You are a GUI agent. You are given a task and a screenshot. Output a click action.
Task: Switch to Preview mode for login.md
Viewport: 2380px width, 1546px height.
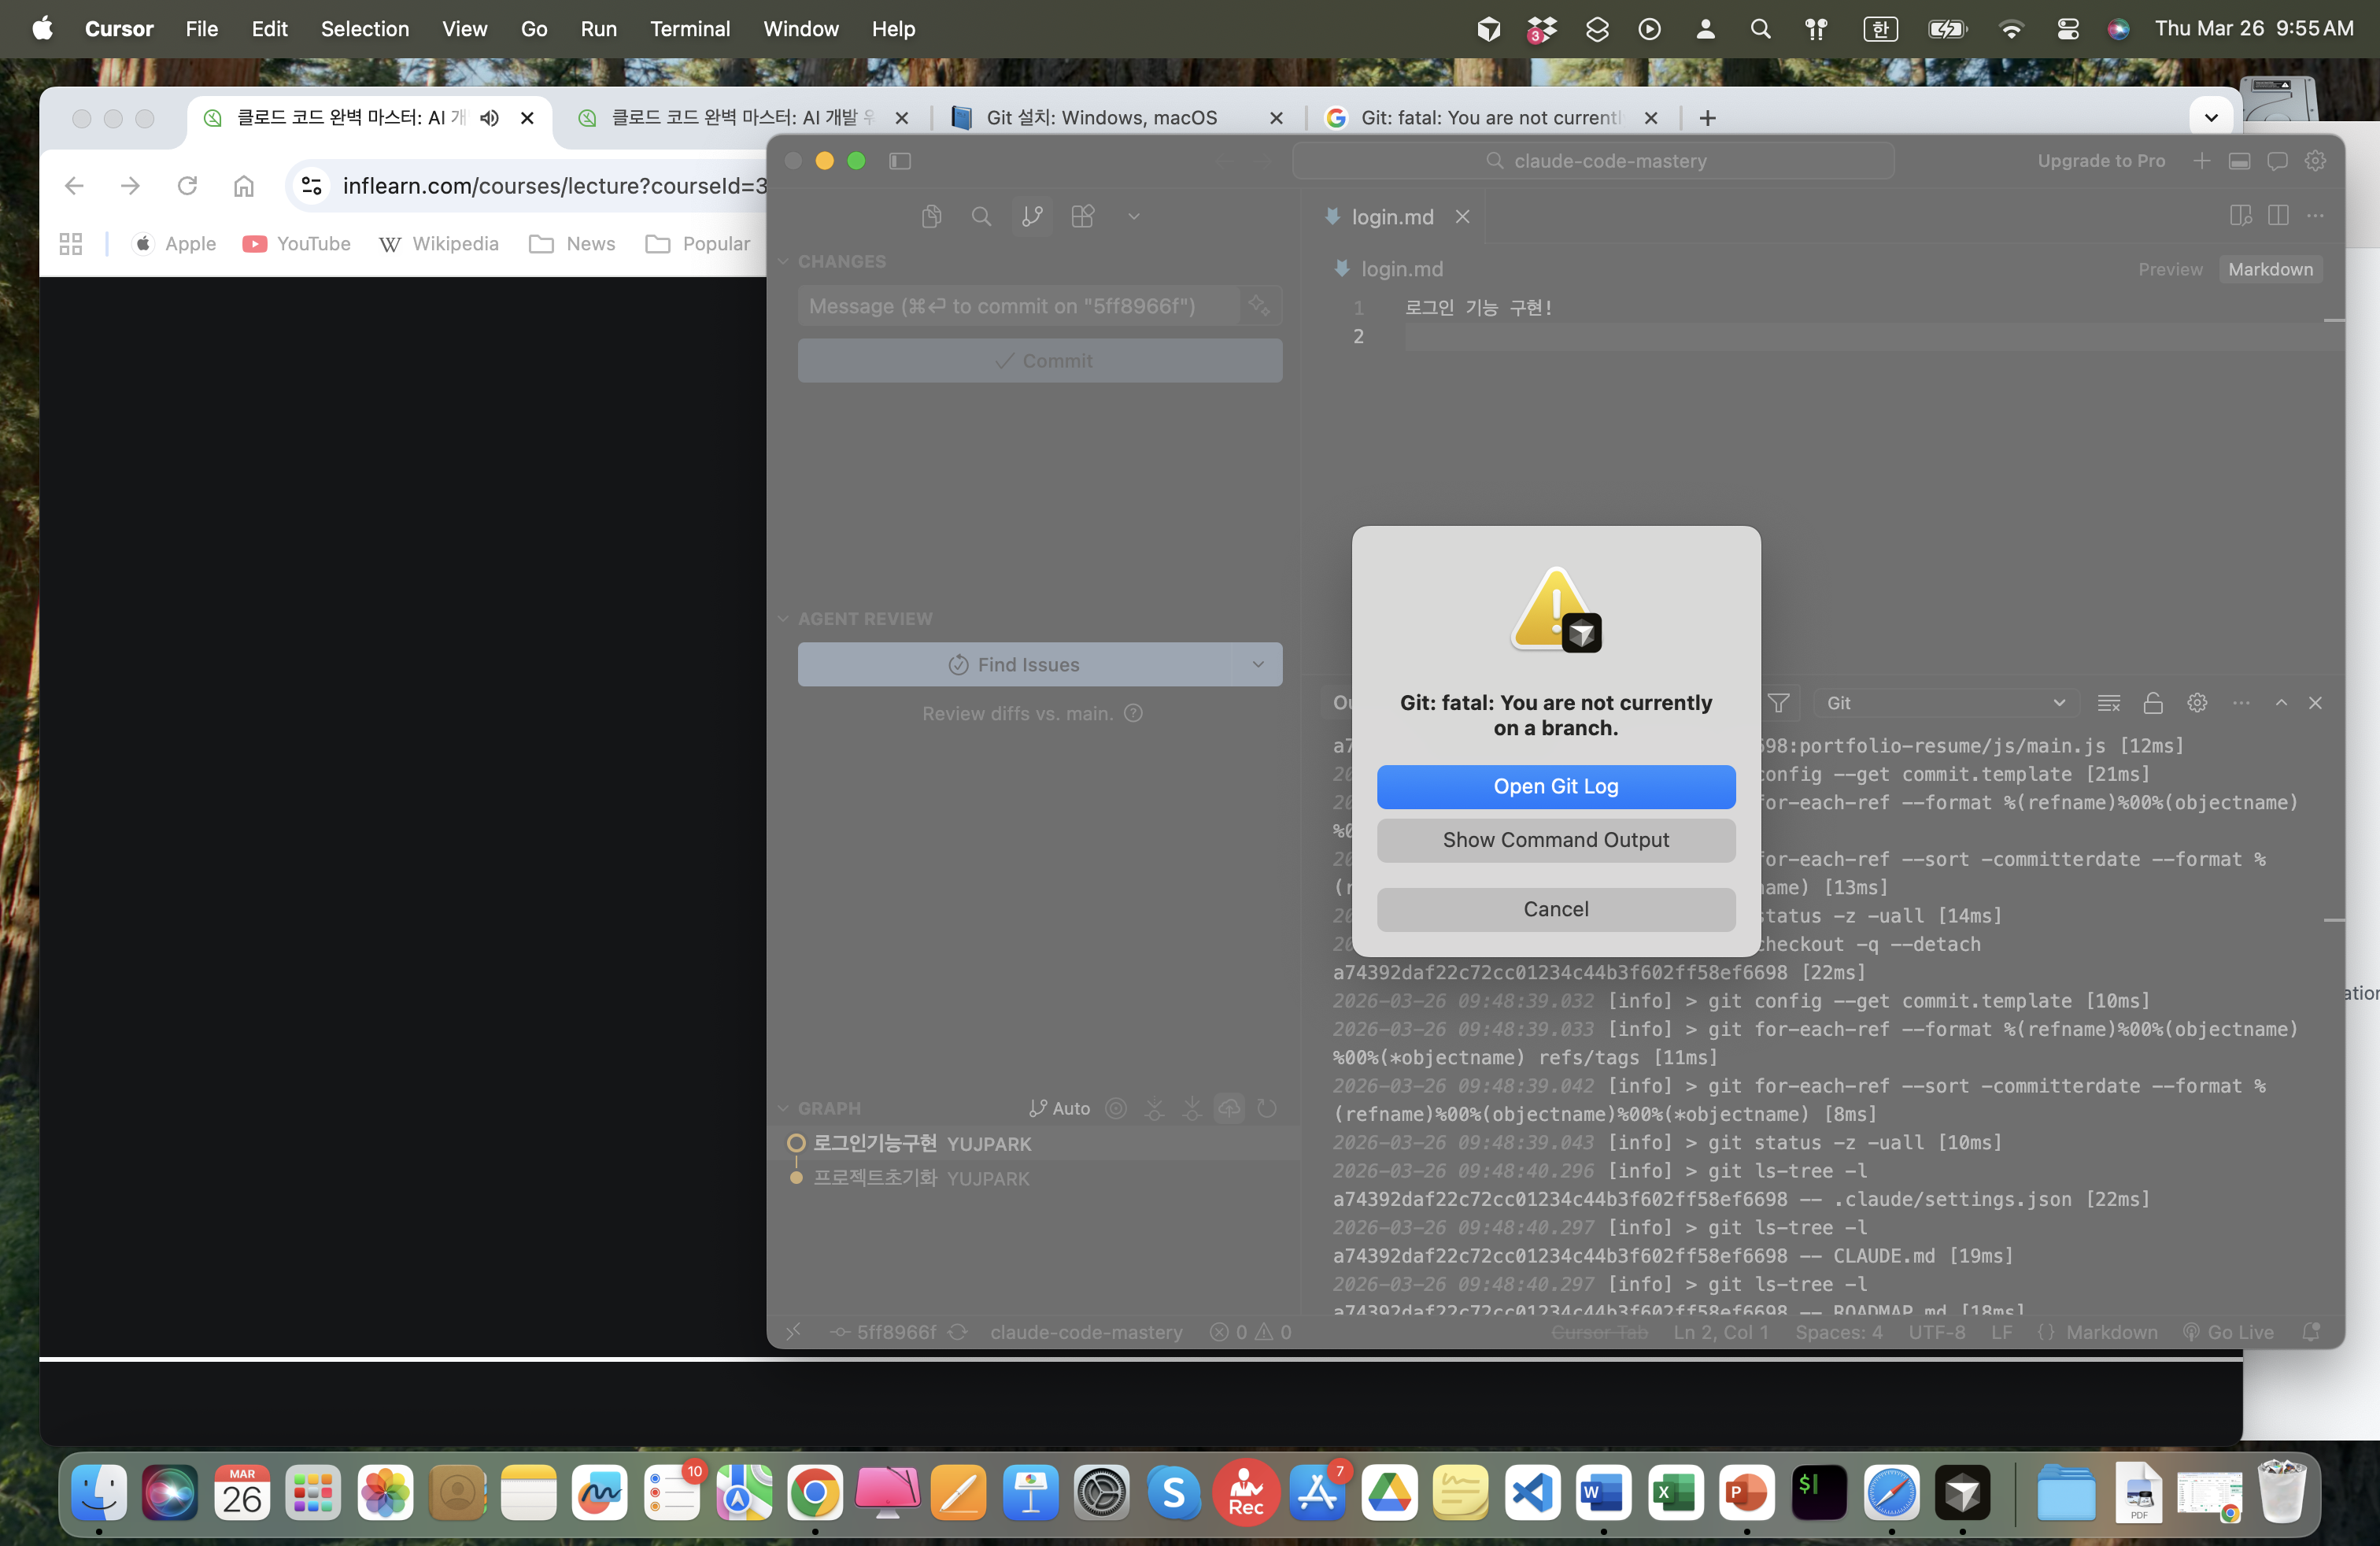2169,269
